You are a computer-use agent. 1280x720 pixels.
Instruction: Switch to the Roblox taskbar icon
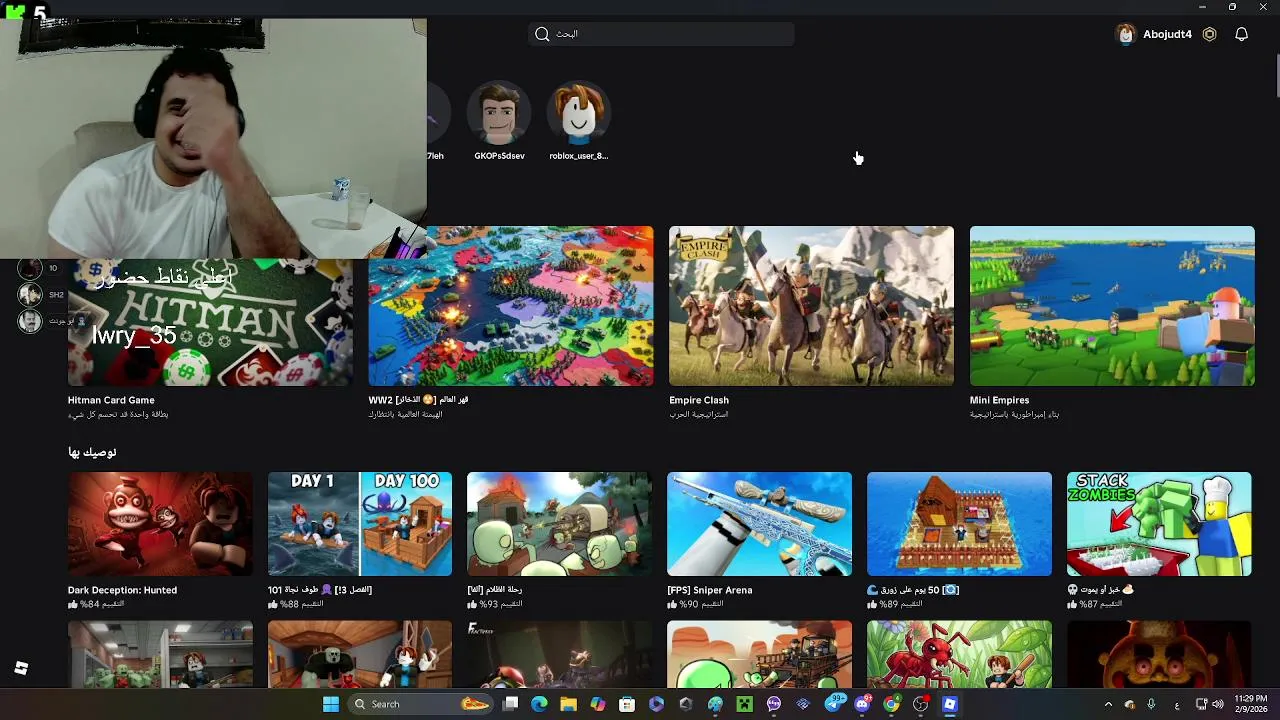click(x=950, y=704)
